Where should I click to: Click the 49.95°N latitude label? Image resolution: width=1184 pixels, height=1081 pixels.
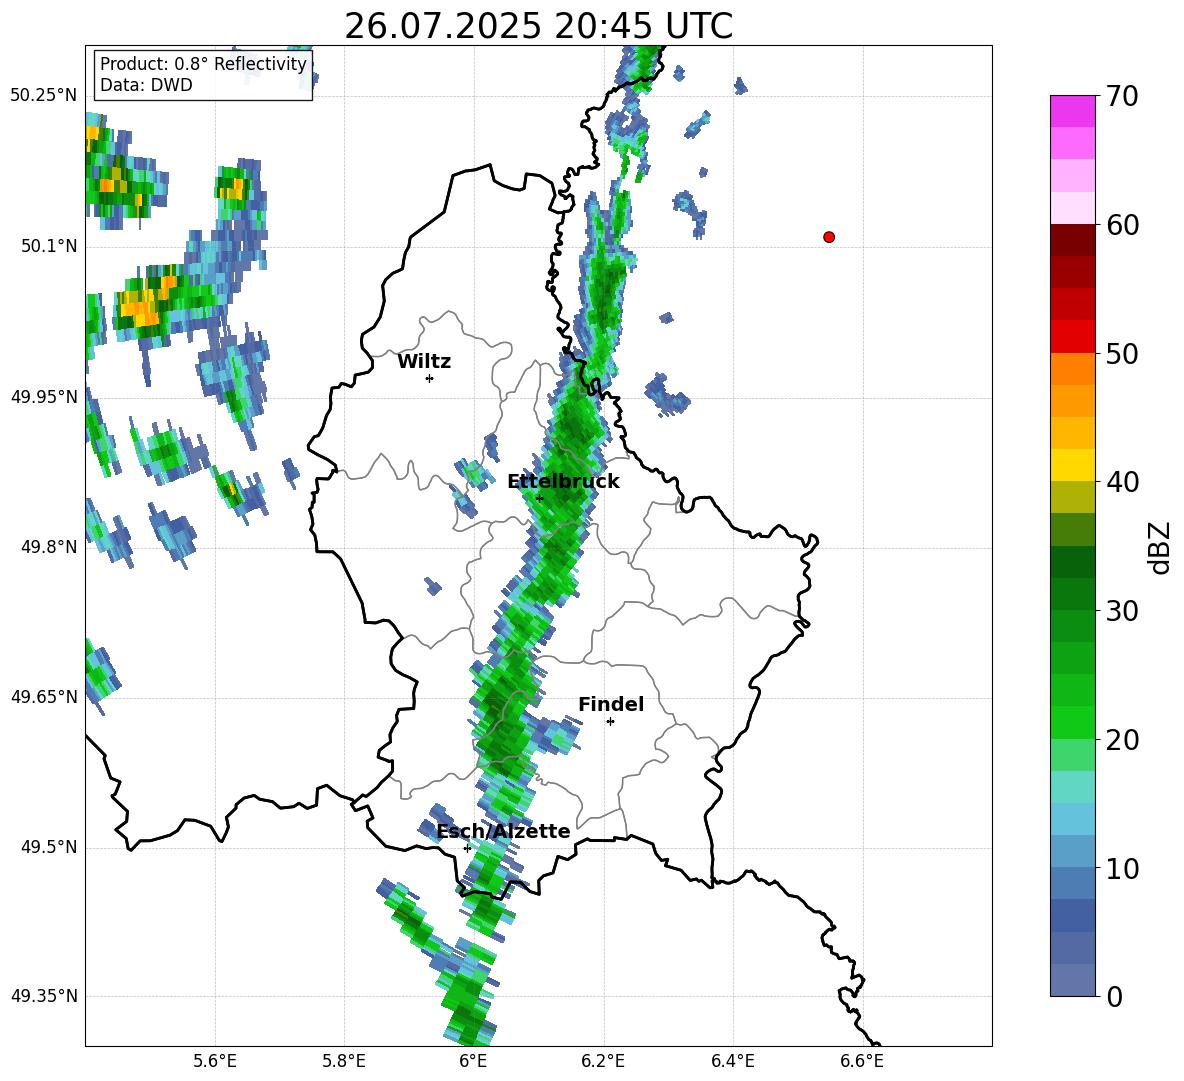[x=44, y=397]
